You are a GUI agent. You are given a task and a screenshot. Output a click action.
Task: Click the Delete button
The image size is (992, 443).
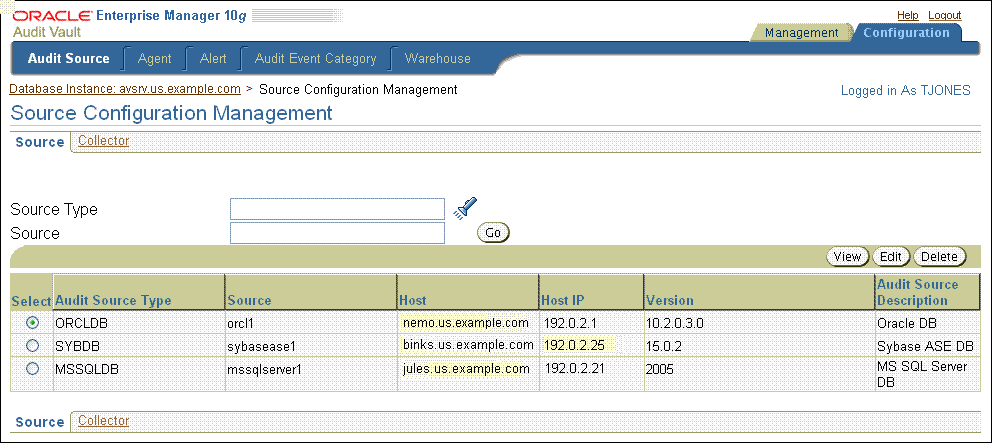tap(939, 256)
